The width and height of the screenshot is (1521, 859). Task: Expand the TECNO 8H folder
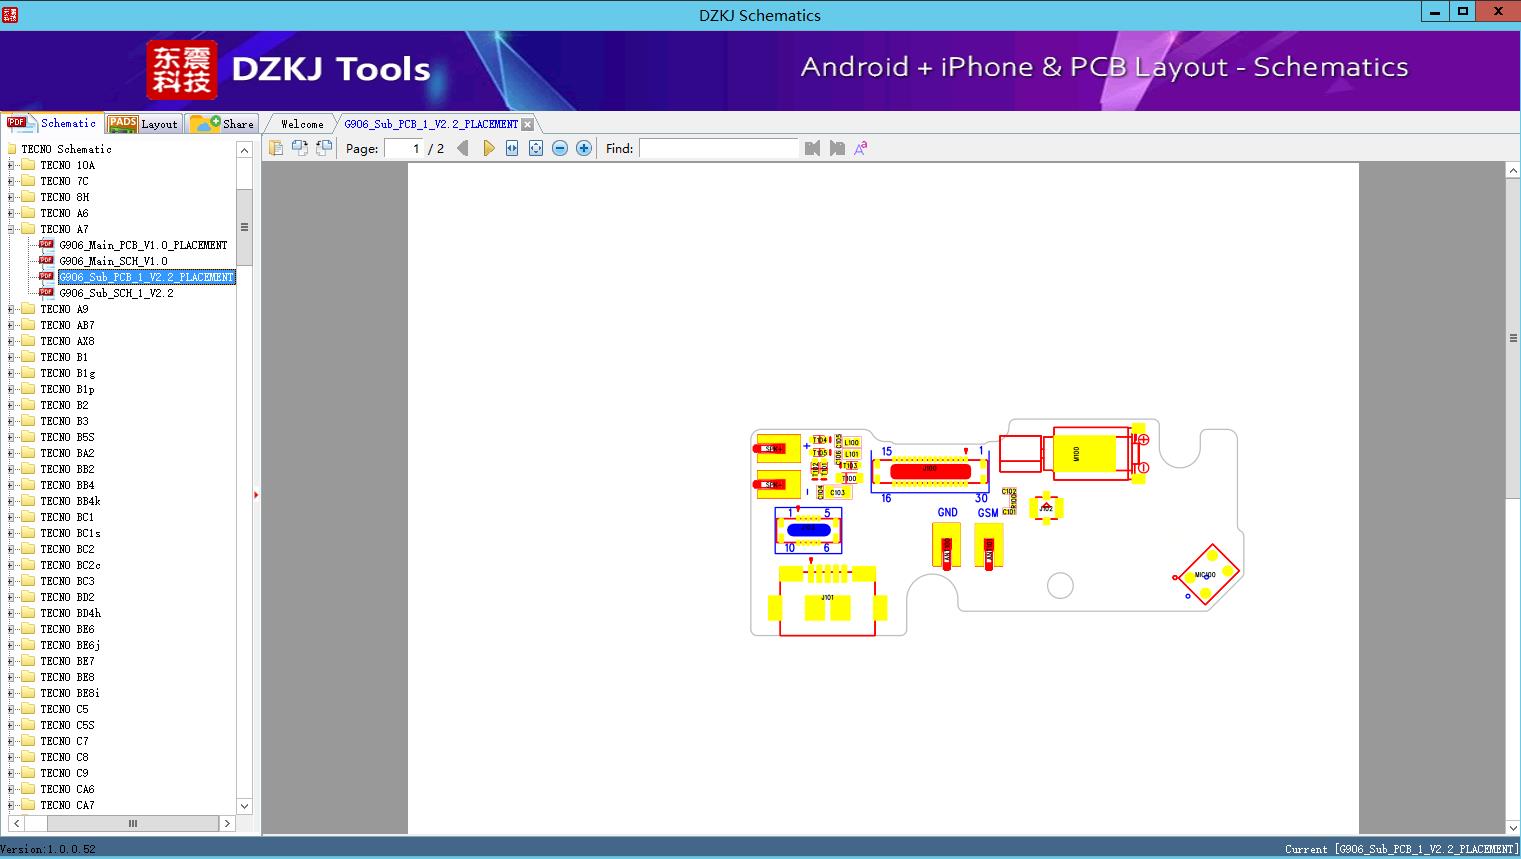tap(11, 197)
